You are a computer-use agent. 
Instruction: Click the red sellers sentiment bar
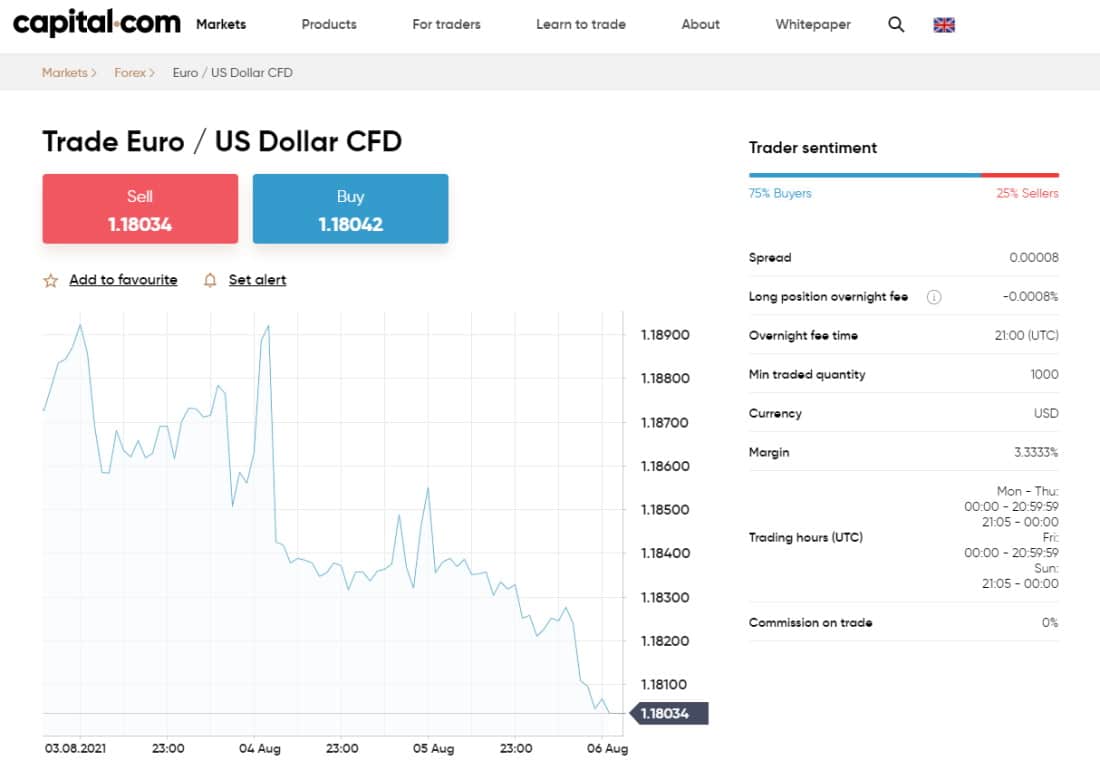click(1020, 175)
